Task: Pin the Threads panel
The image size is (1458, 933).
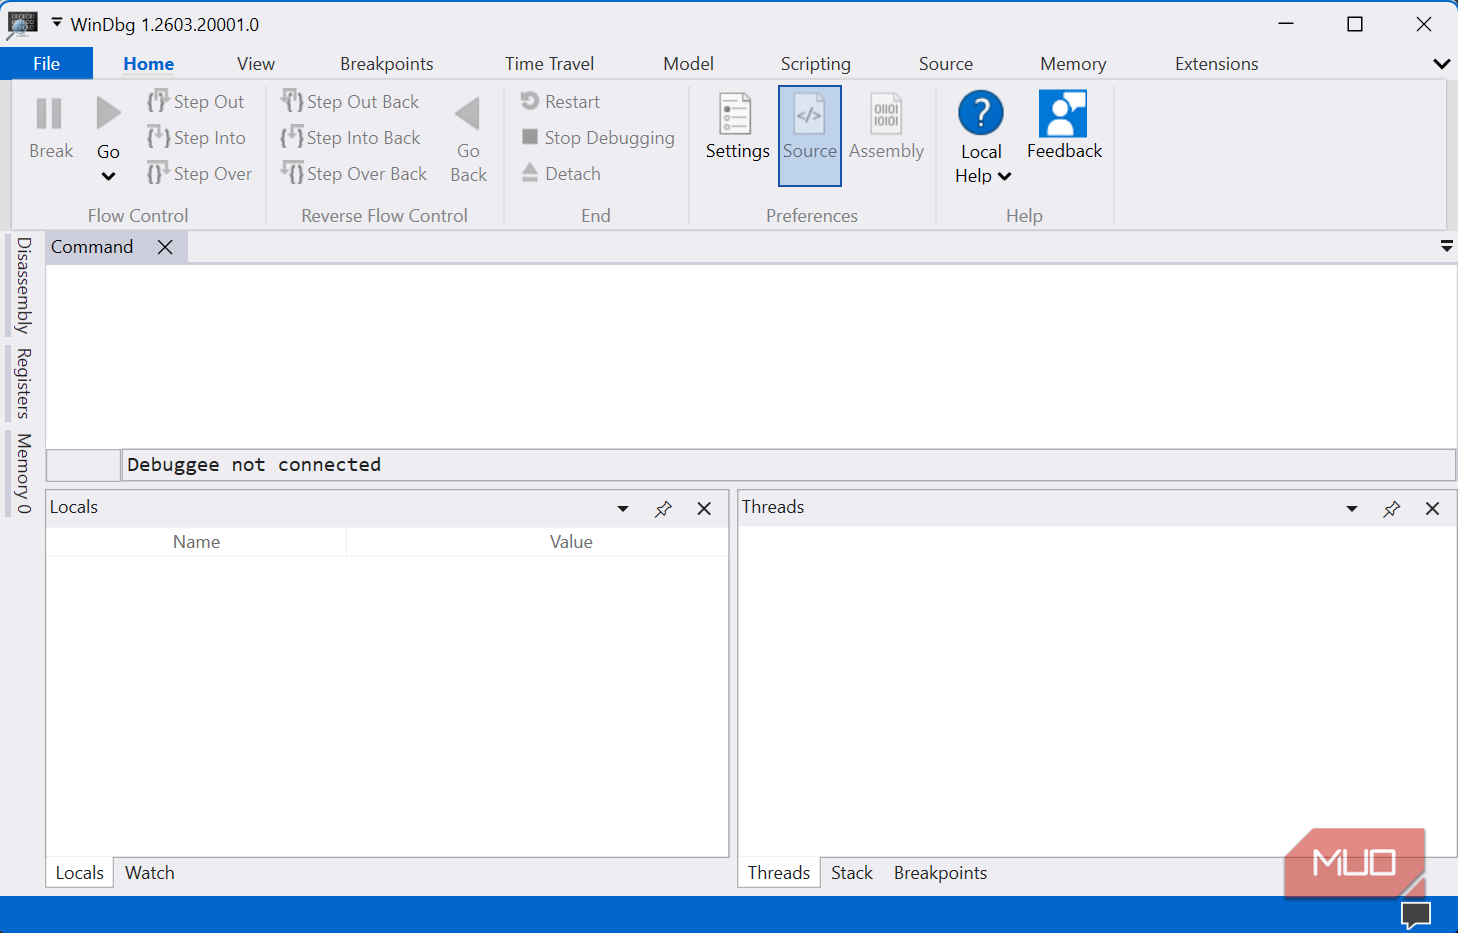Action: tap(1391, 509)
